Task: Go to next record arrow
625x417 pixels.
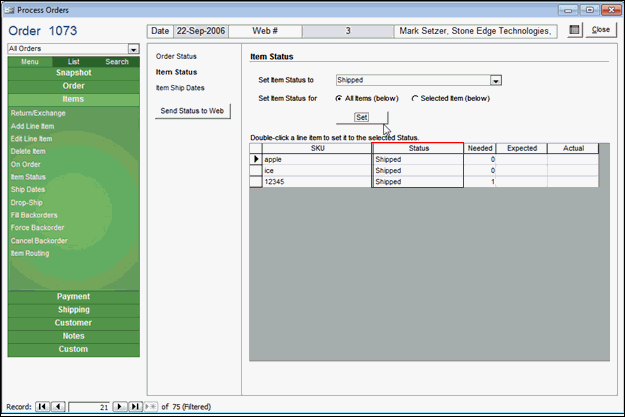Action: pos(119,407)
